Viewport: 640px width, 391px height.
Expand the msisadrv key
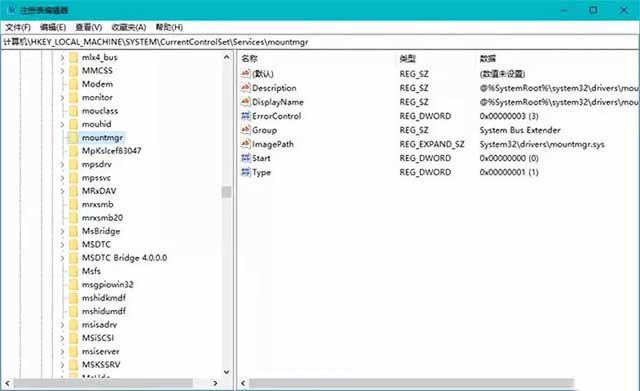click(62, 325)
